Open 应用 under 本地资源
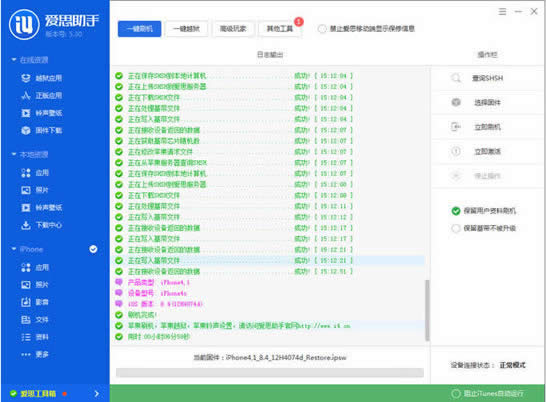The height and width of the screenshot is (402, 546). pos(35,173)
